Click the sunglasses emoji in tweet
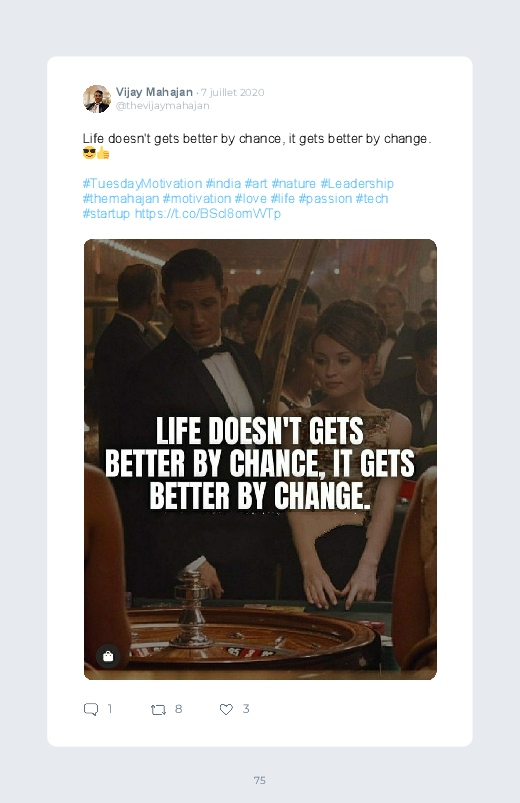 89,153
